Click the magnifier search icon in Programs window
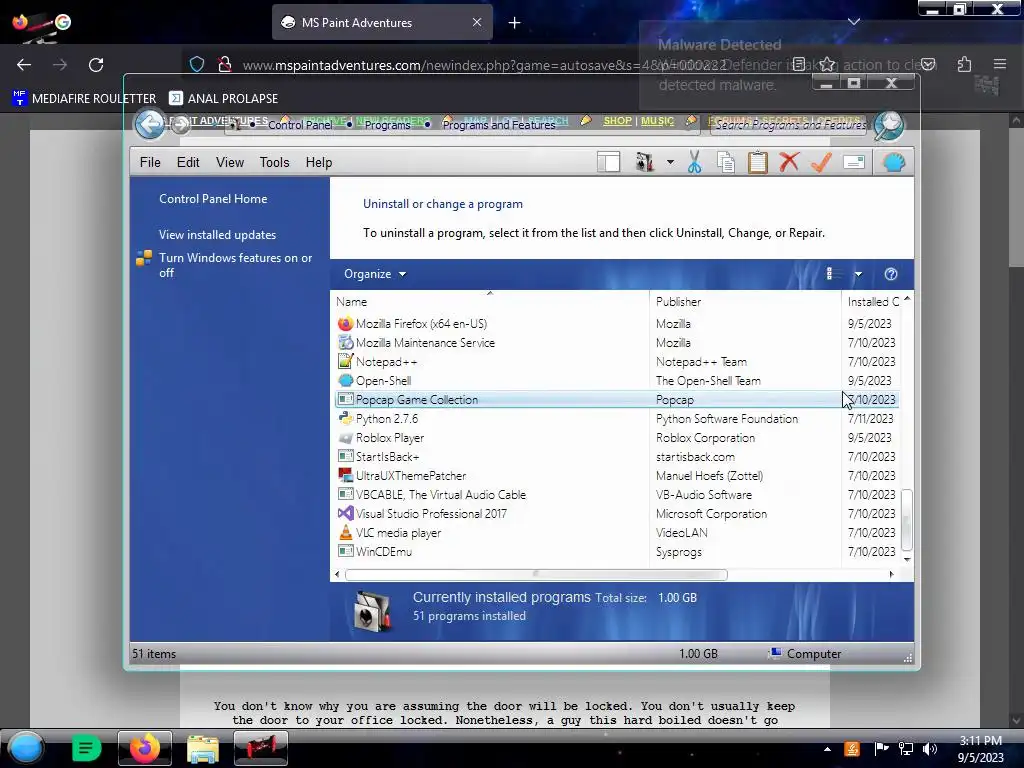 (889, 125)
